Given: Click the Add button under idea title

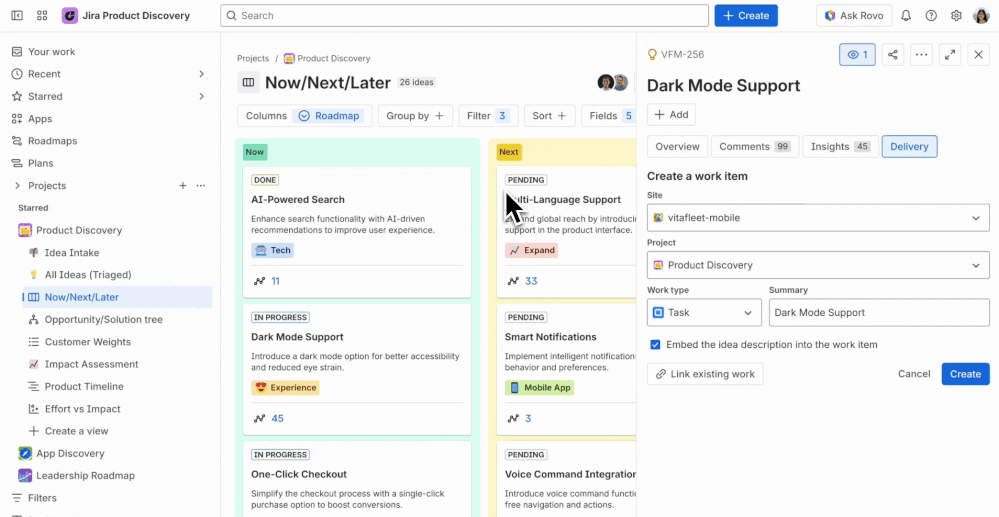Looking at the screenshot, I should coord(672,115).
